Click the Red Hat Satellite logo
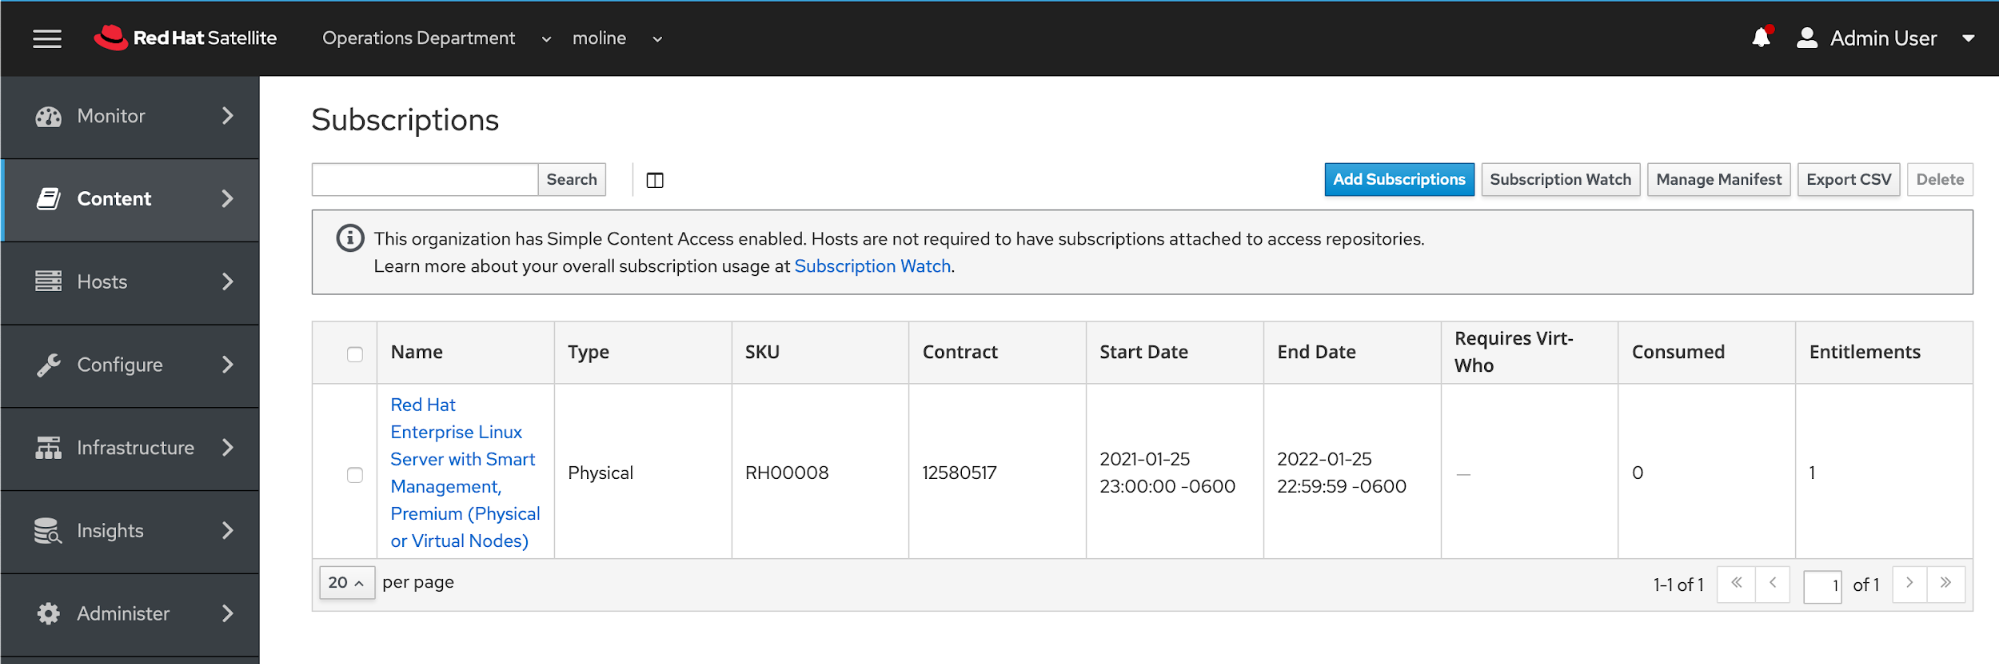The height and width of the screenshot is (664, 1999). [x=186, y=38]
